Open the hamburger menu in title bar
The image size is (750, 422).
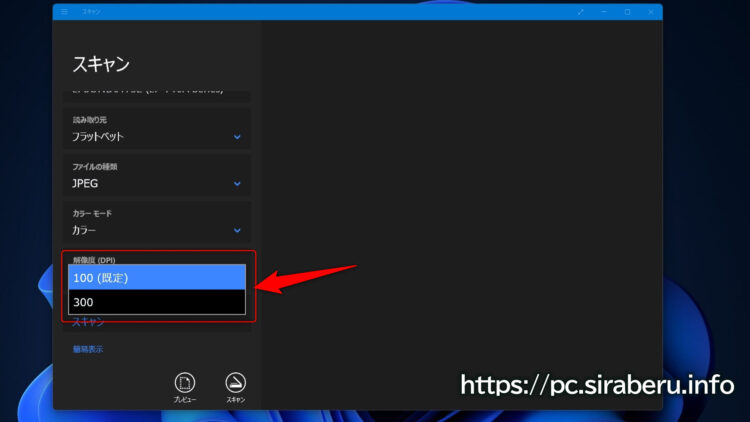point(64,11)
